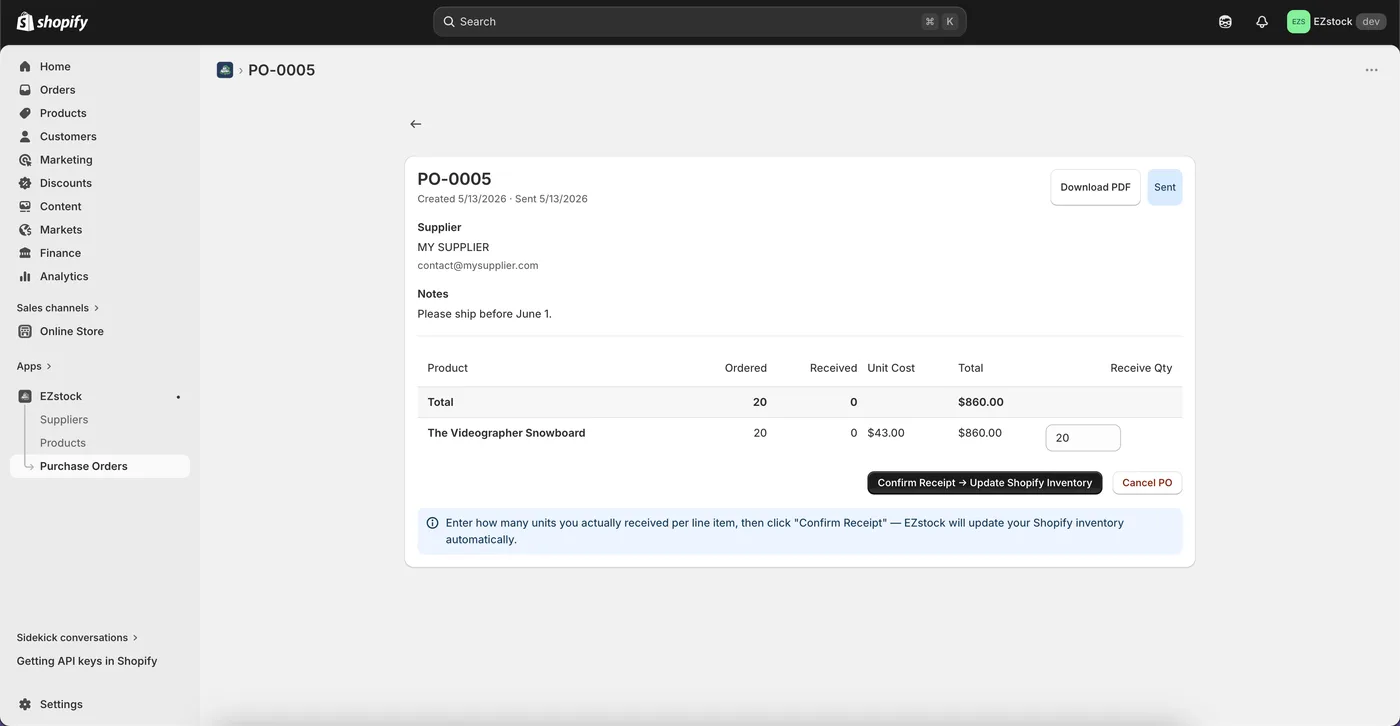Confirm Receipt and update Shopify inventory

pyautogui.click(x=985, y=483)
